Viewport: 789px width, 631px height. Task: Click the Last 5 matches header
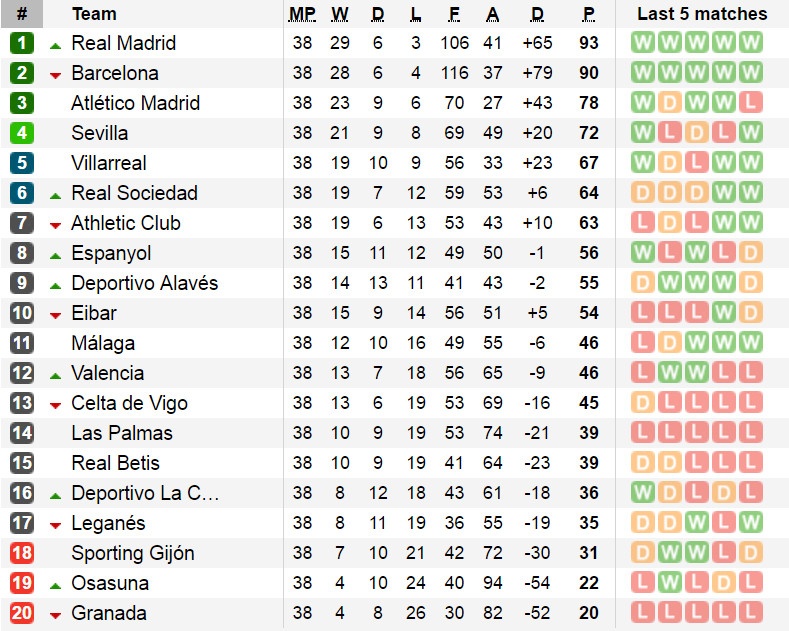(702, 14)
